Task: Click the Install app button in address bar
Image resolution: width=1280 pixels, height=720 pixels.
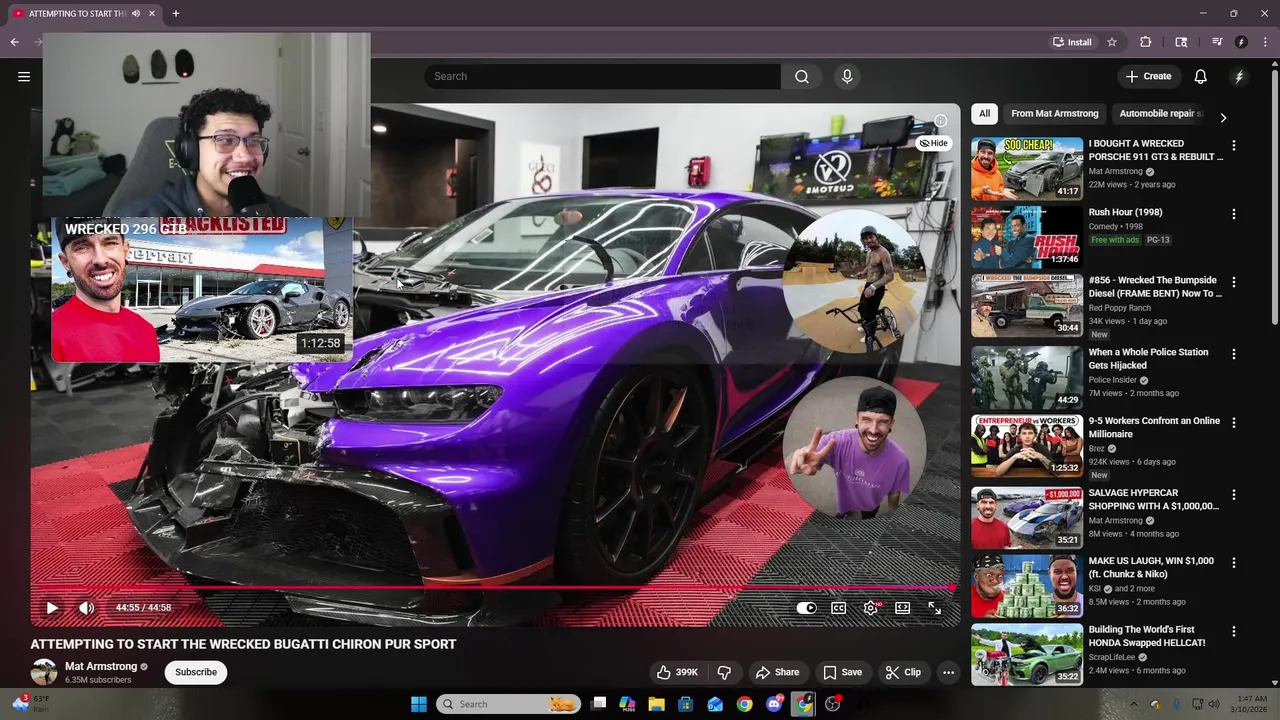Action: 1072,42
